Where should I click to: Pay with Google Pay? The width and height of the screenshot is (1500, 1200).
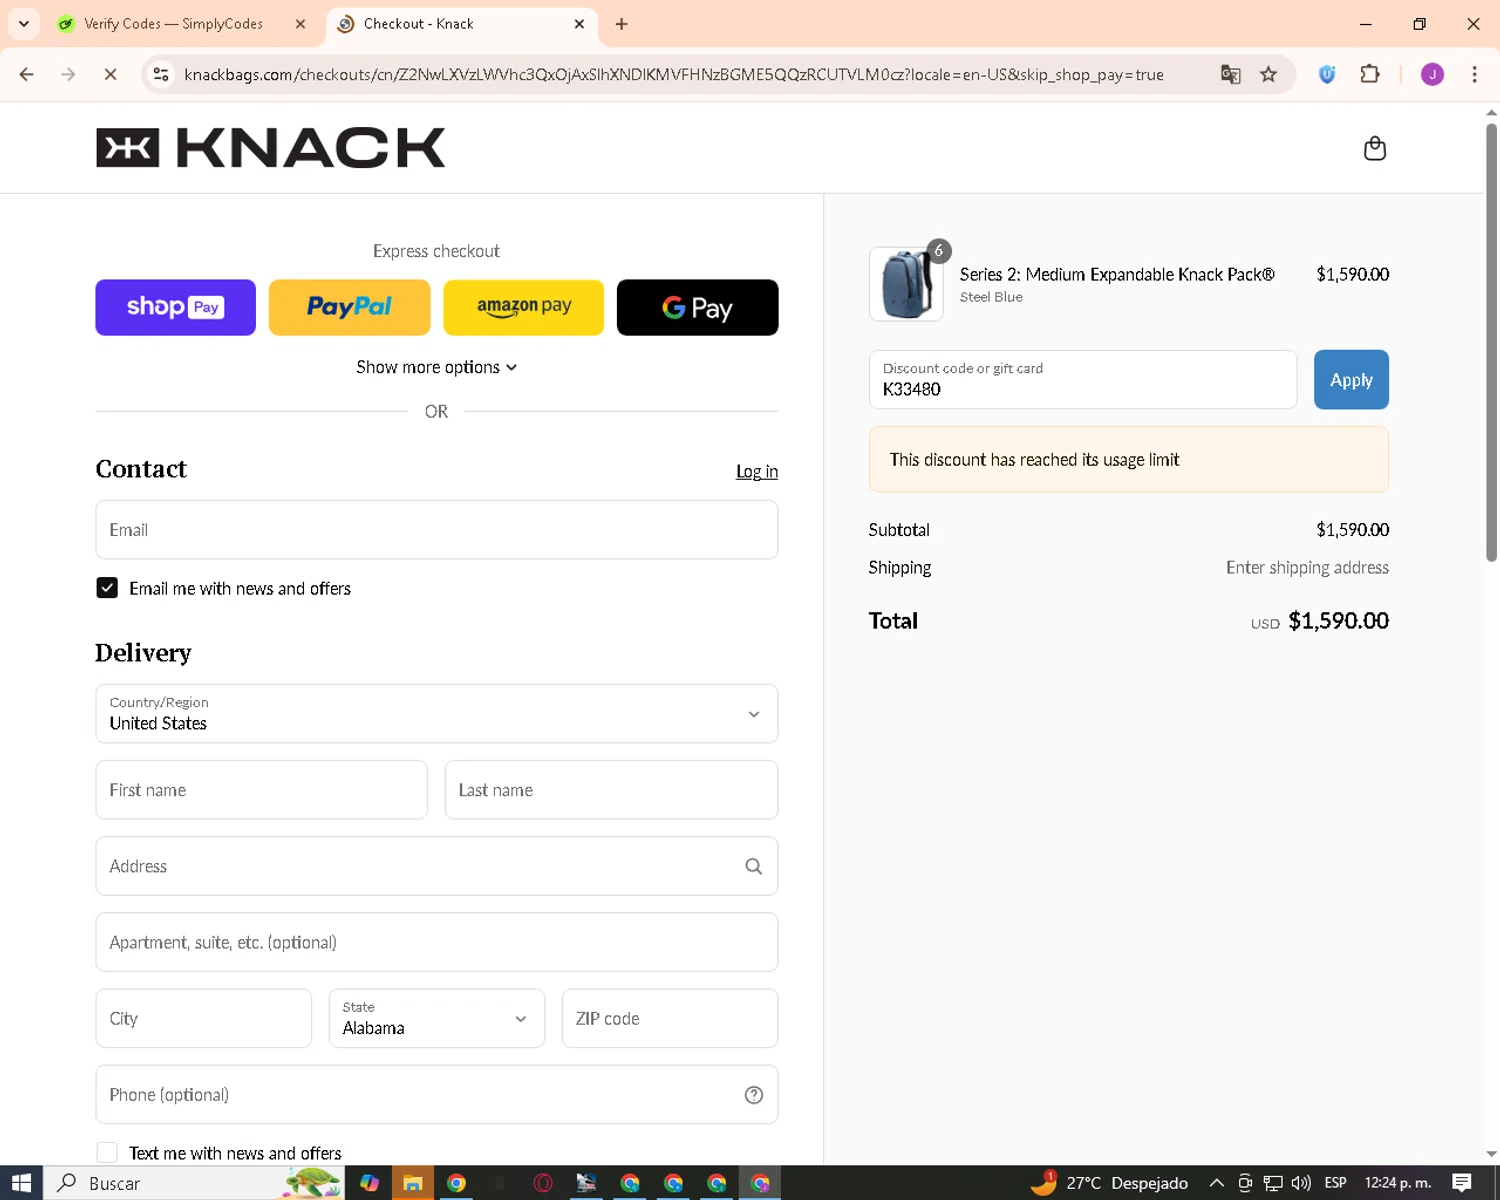click(x=697, y=307)
